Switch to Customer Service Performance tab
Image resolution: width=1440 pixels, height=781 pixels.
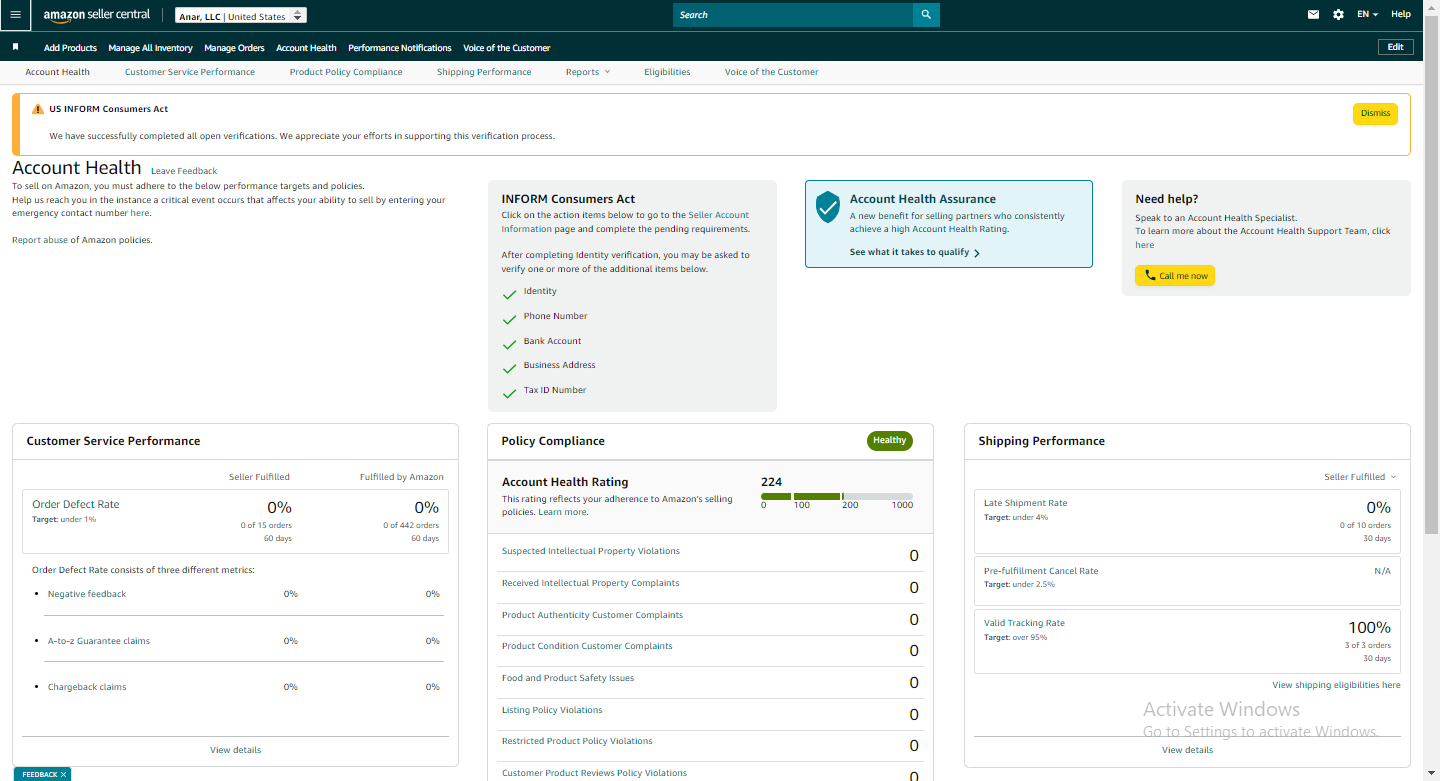pyautogui.click(x=190, y=72)
